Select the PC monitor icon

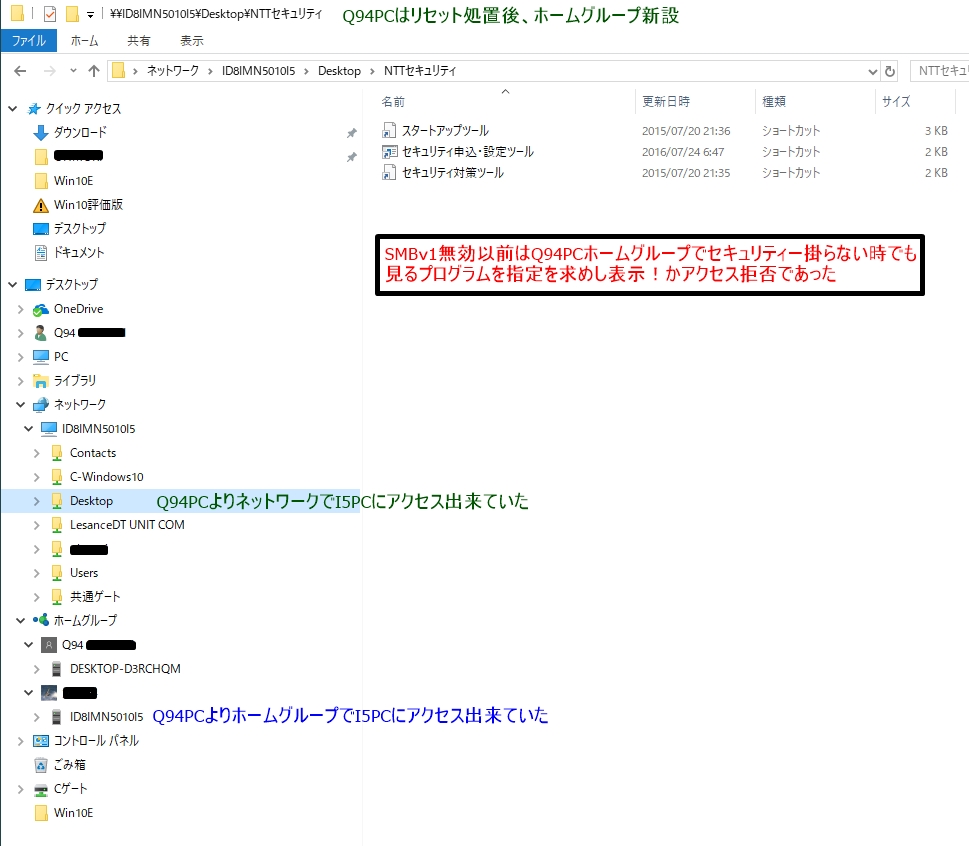[41, 357]
